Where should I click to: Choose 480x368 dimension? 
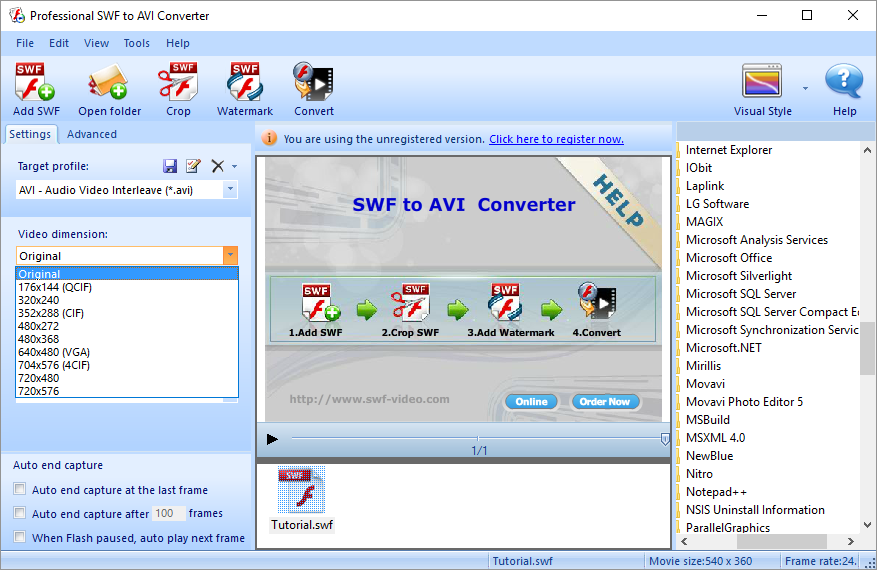point(127,338)
